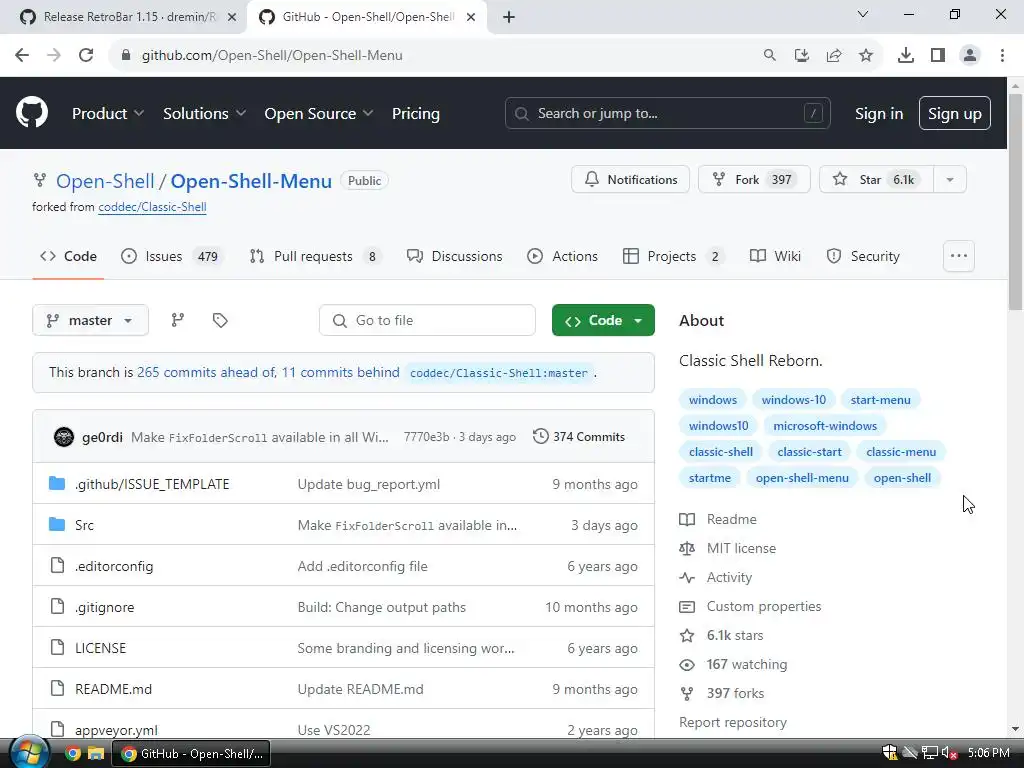This screenshot has height=768, width=1024.
Task: Open tab search chevron in title bar
Action: [x=863, y=14]
